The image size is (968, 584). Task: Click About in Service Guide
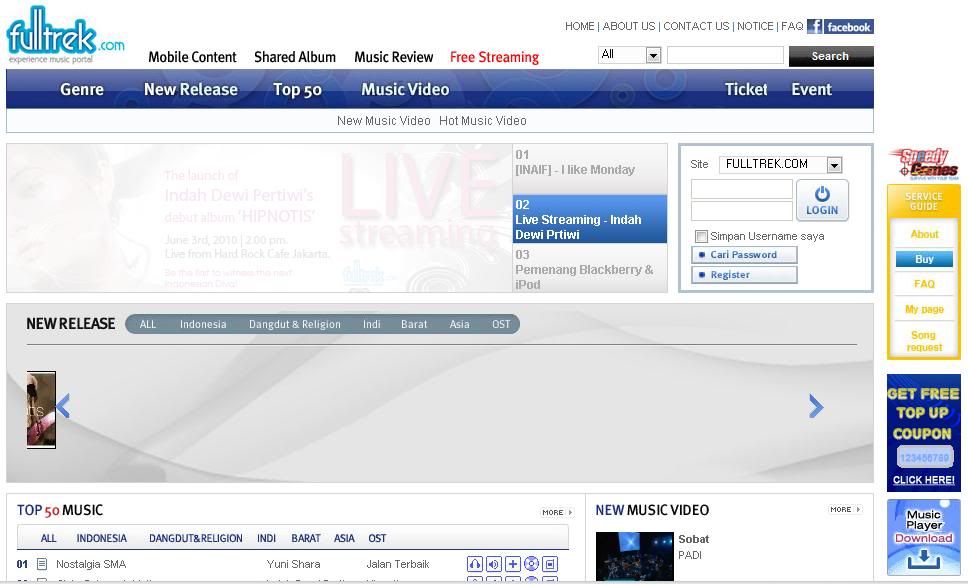(924, 234)
